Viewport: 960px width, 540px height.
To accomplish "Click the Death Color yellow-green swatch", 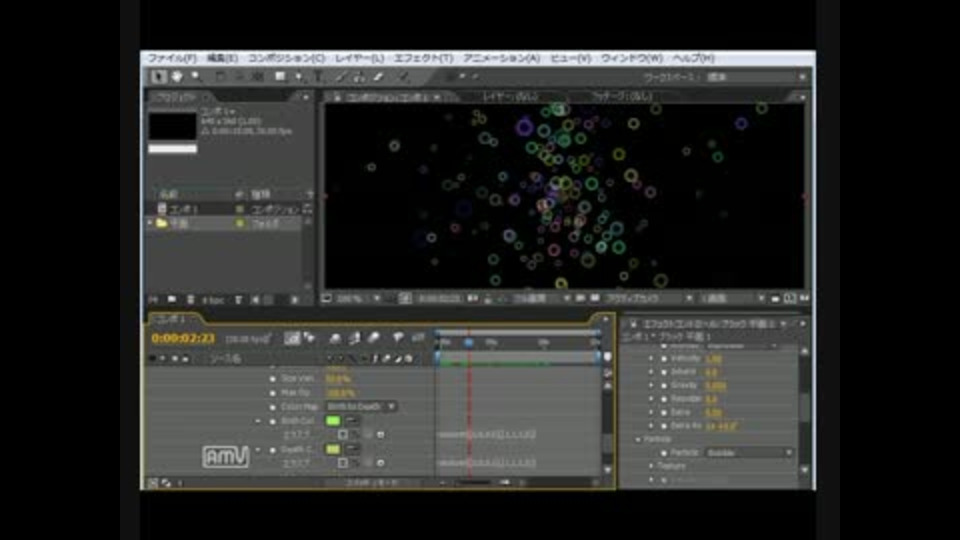I will 332,449.
